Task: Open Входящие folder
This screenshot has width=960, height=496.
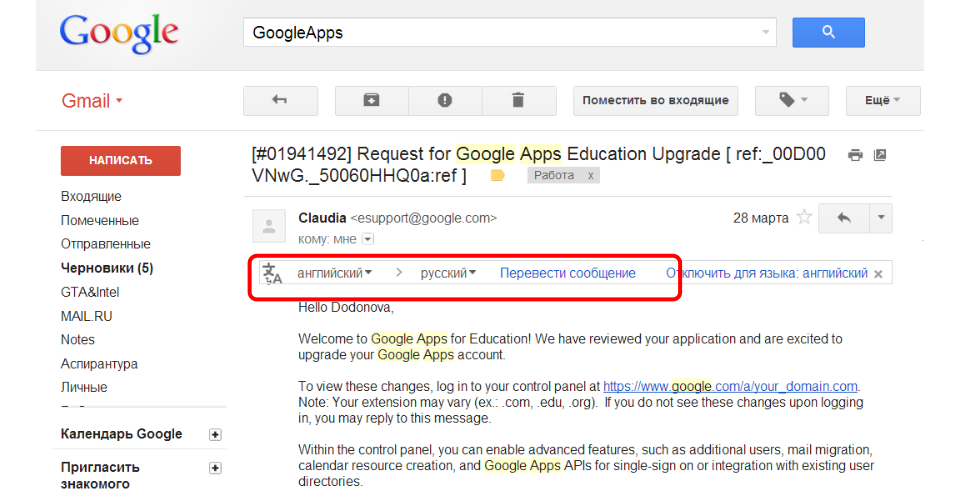Action: pos(91,197)
